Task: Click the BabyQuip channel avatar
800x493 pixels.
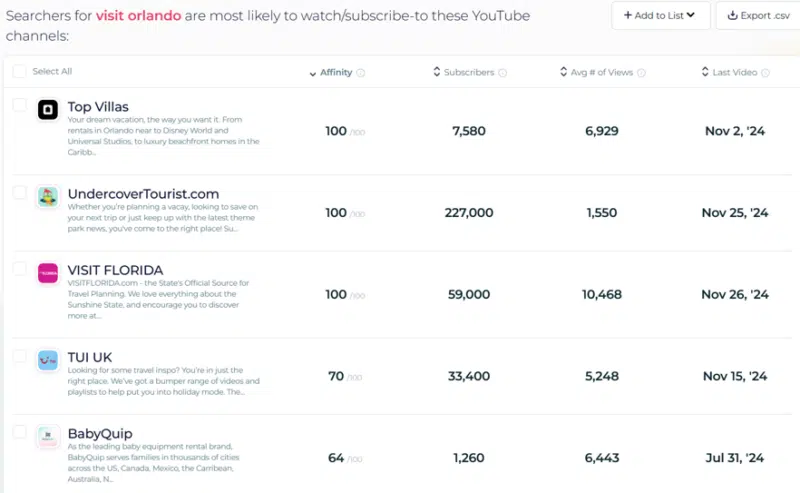Action: pyautogui.click(x=48, y=436)
